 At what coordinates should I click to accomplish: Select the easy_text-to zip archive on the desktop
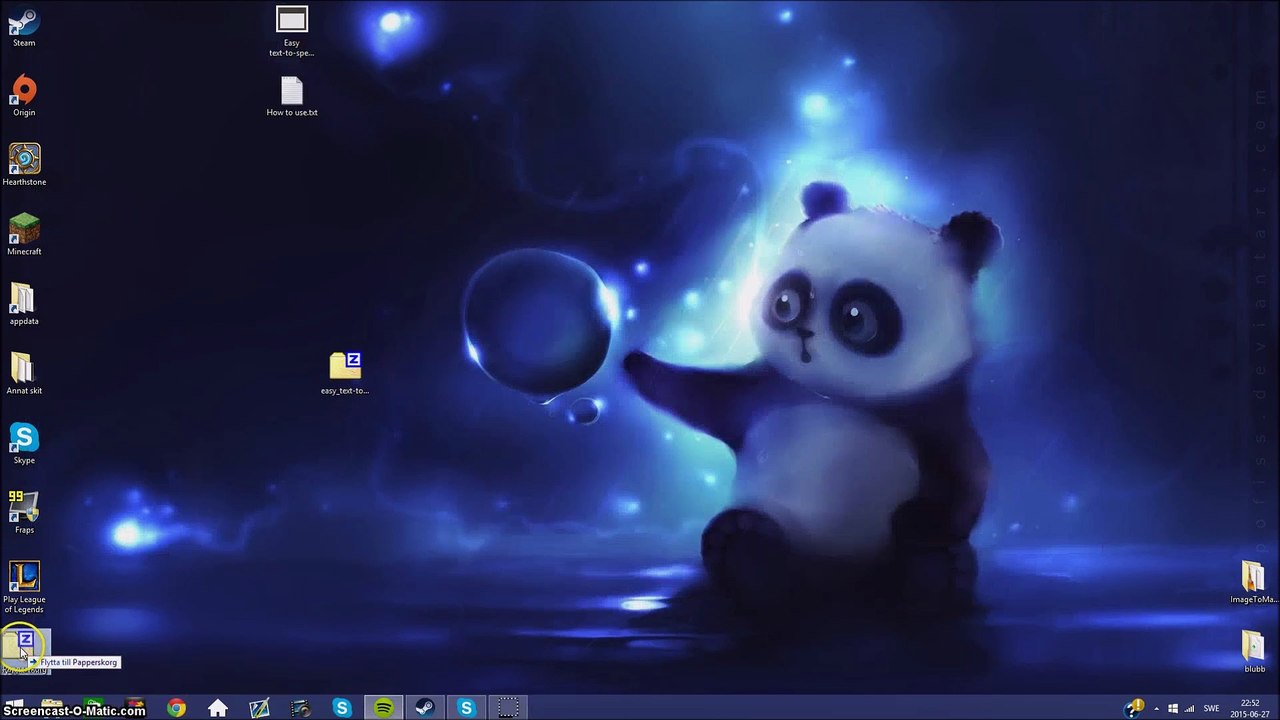tap(345, 374)
